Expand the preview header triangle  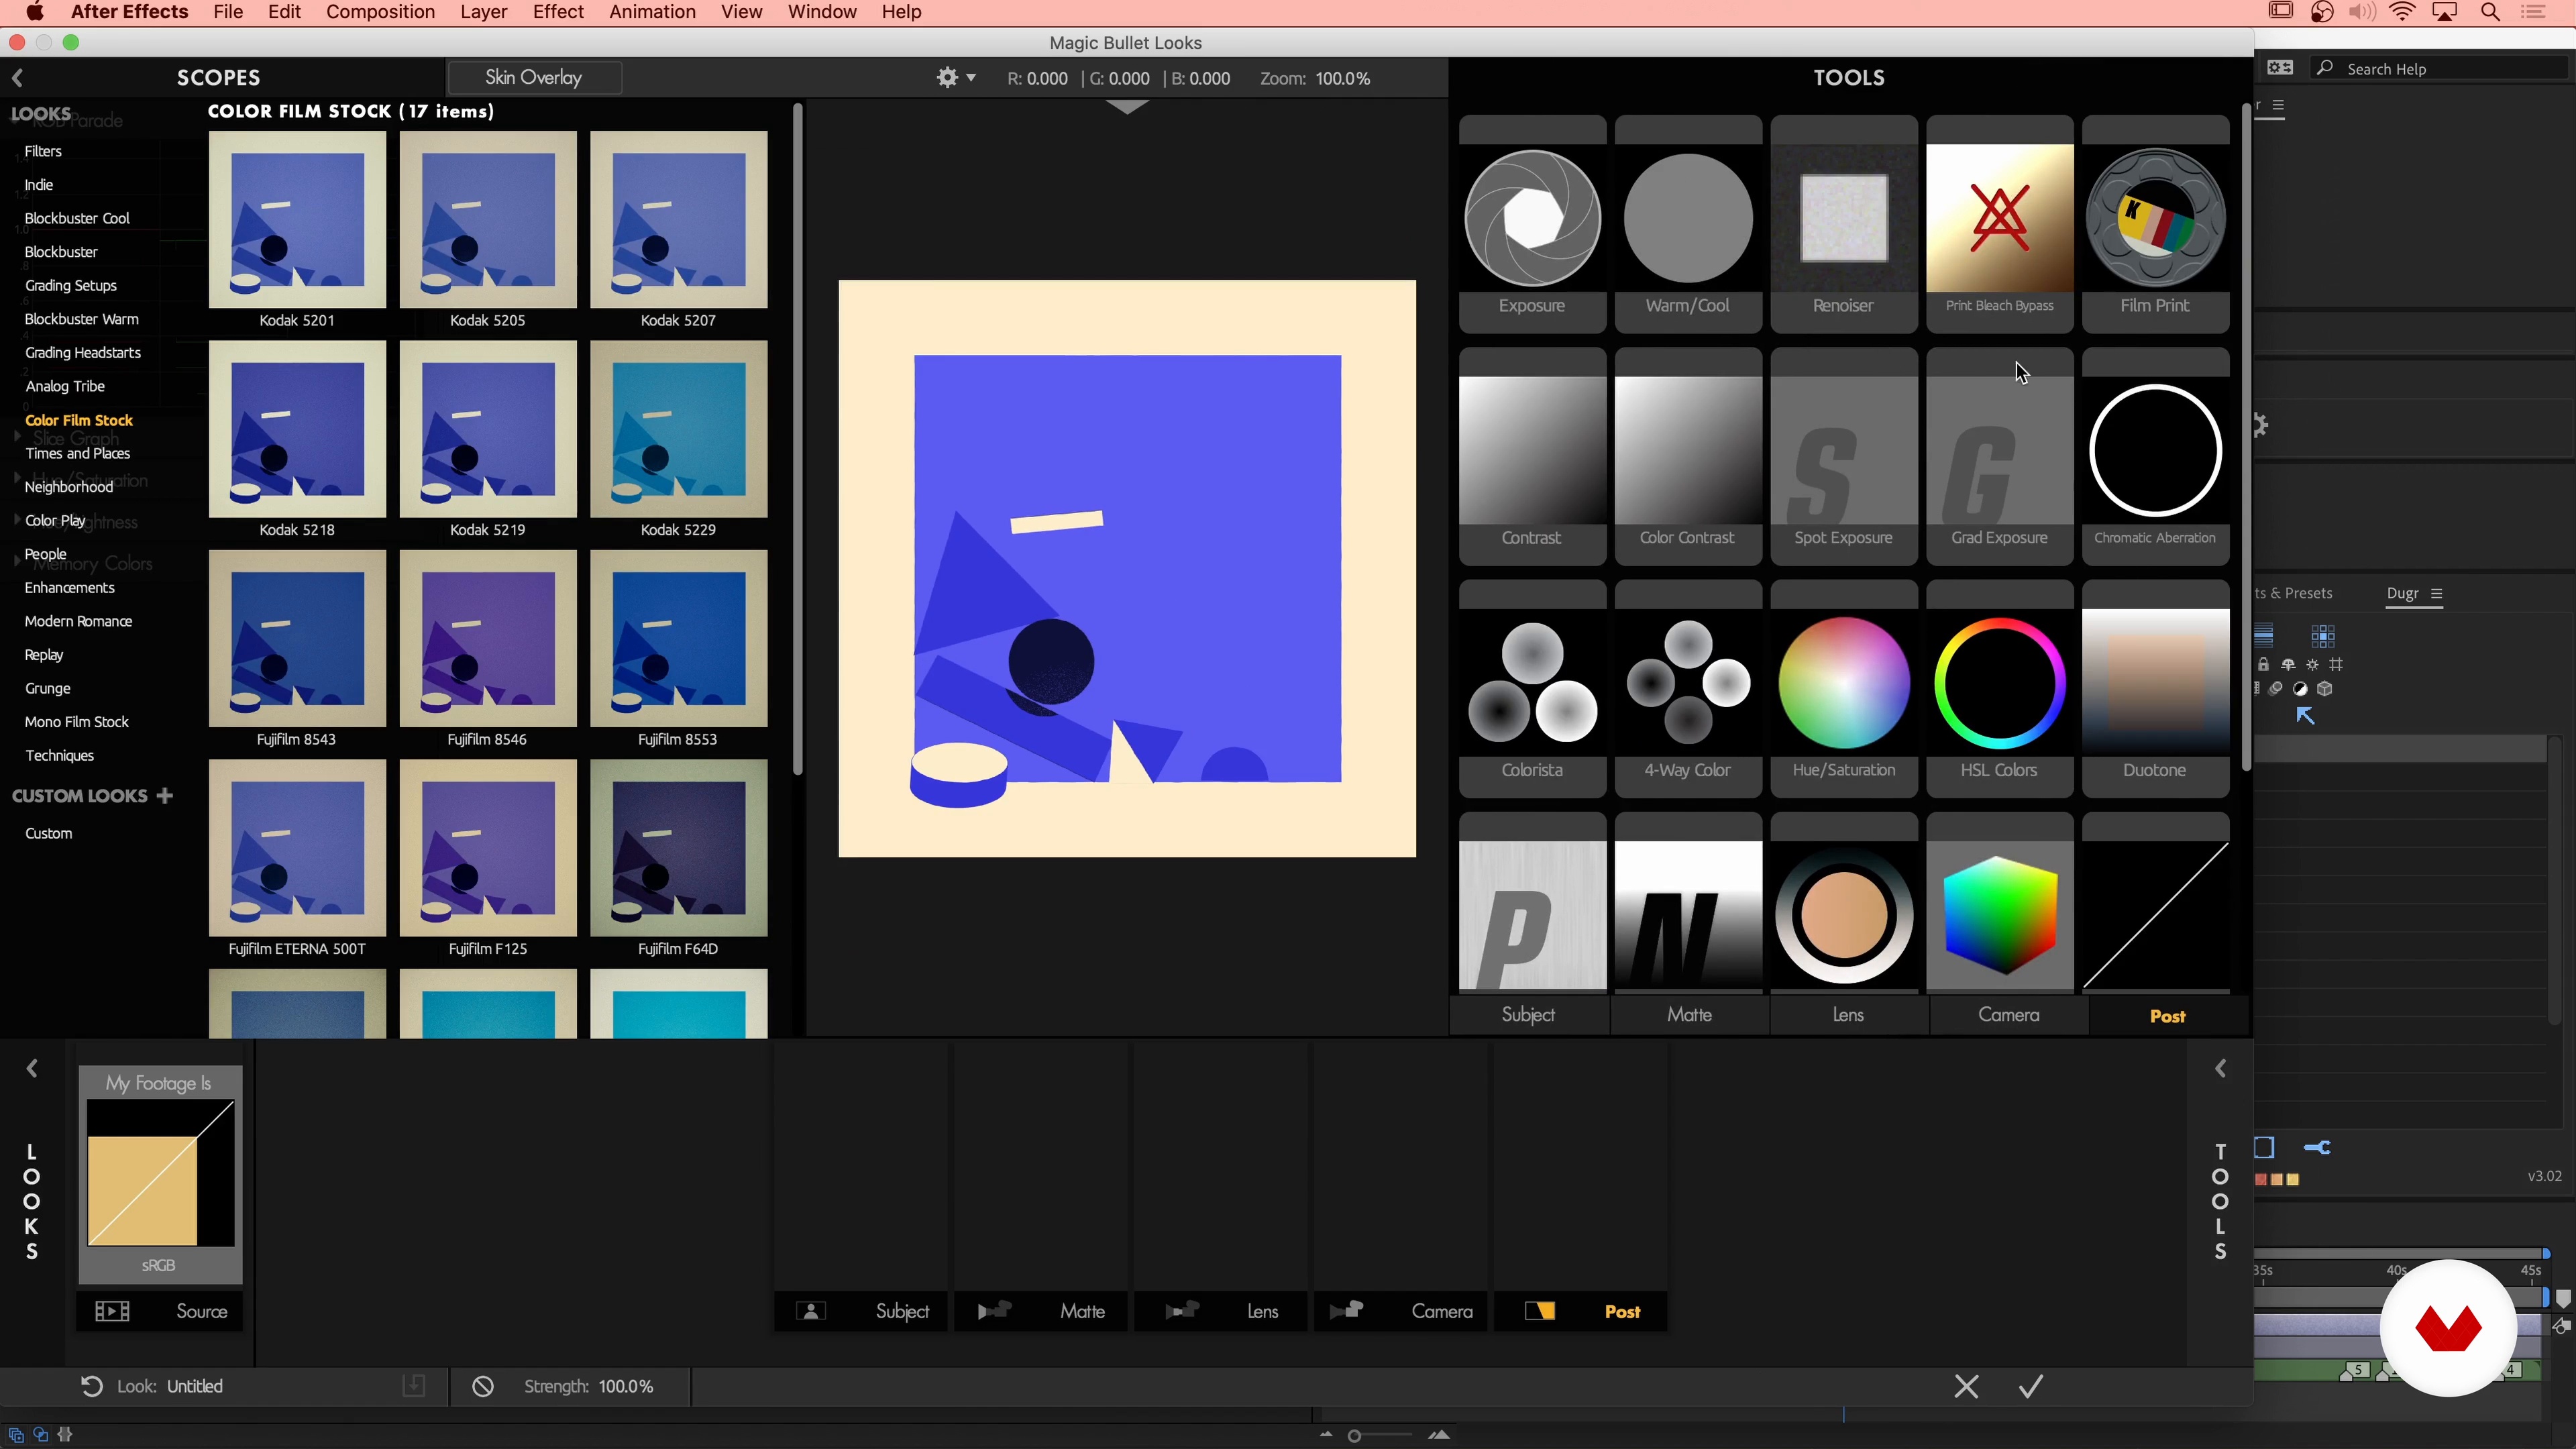coord(1127,107)
